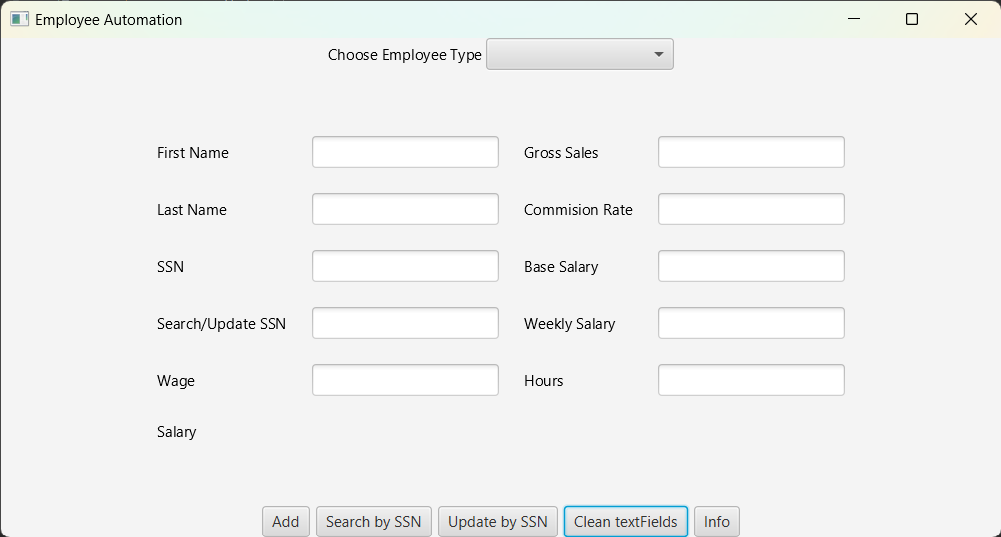The width and height of the screenshot is (1001, 537).
Task: Click the Commision Rate label
Action: click(x=578, y=209)
